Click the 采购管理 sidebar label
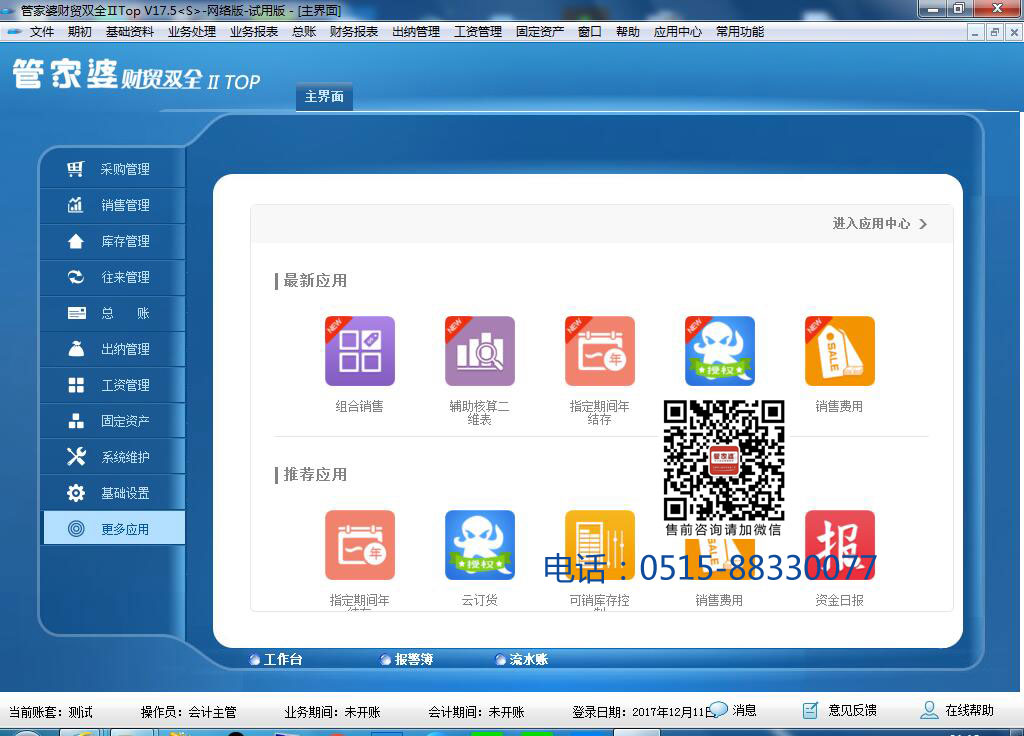The height and width of the screenshot is (736, 1024). tap(125, 169)
